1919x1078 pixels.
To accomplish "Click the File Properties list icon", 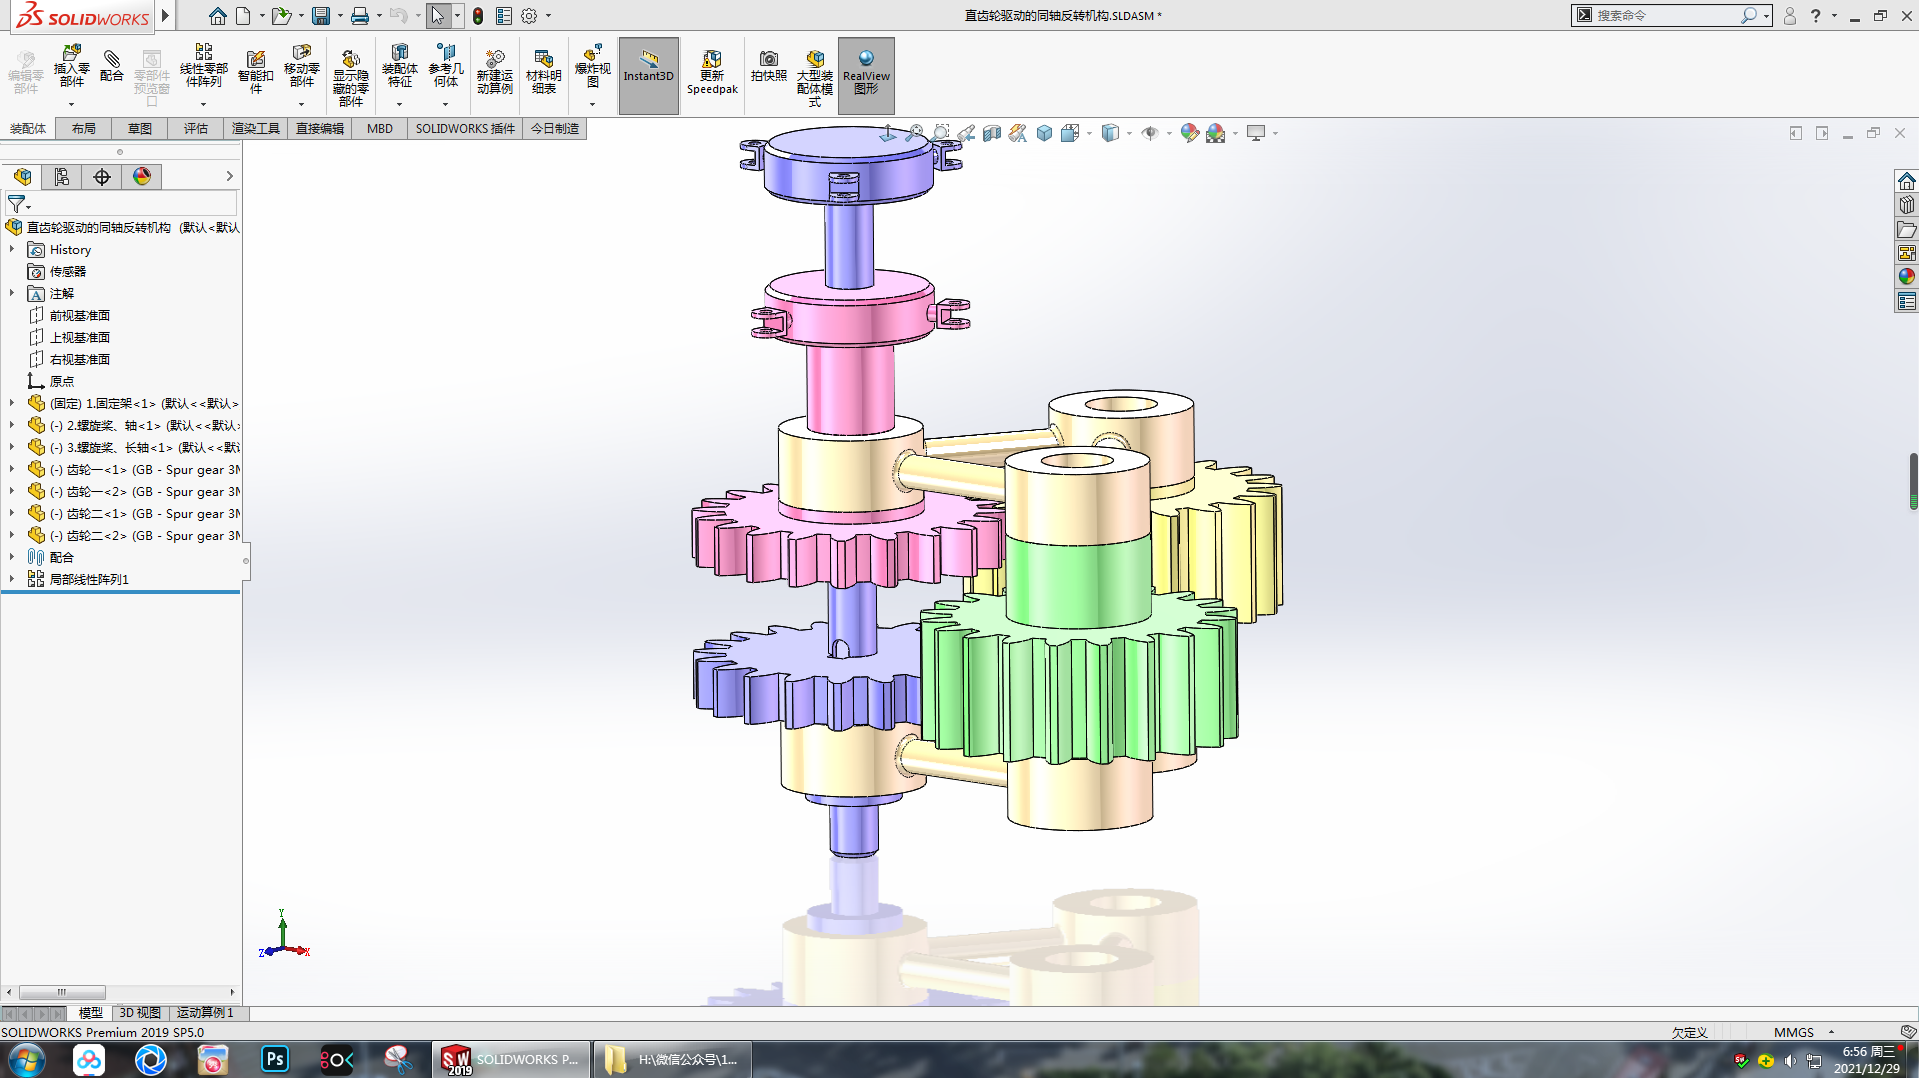I will (x=504, y=16).
